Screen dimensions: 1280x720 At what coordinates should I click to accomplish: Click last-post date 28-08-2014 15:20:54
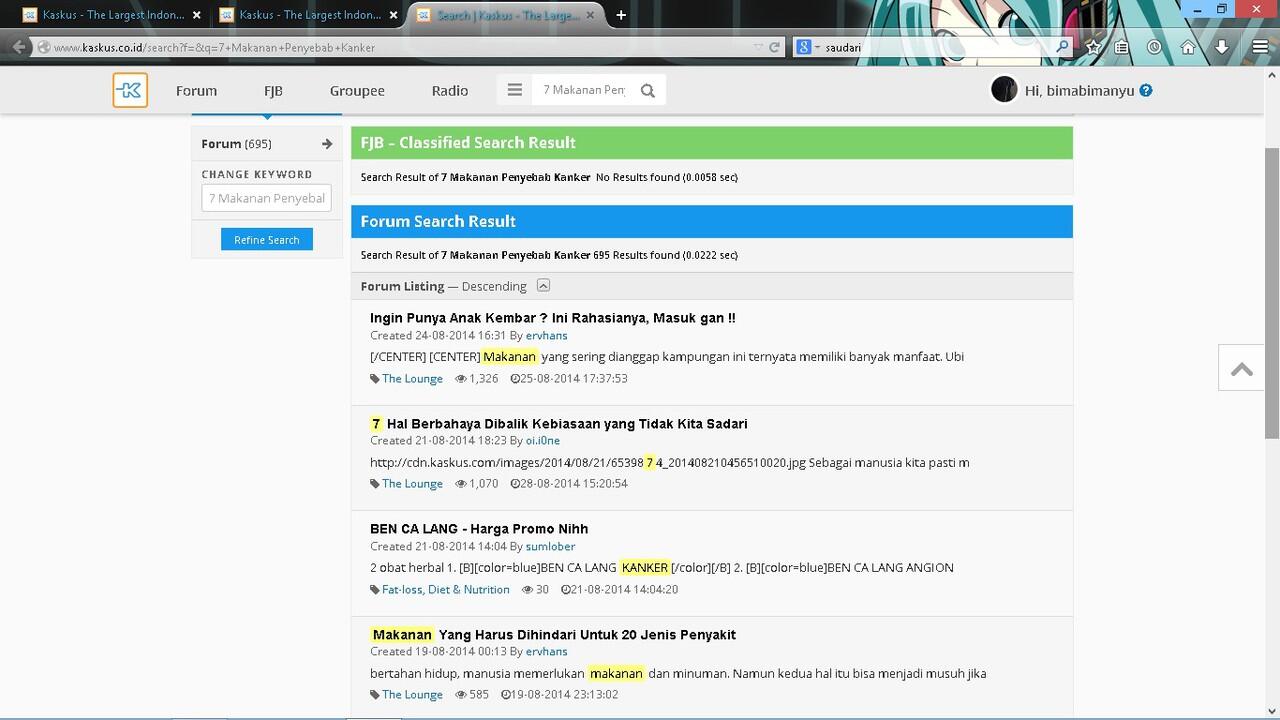pyautogui.click(x=574, y=484)
